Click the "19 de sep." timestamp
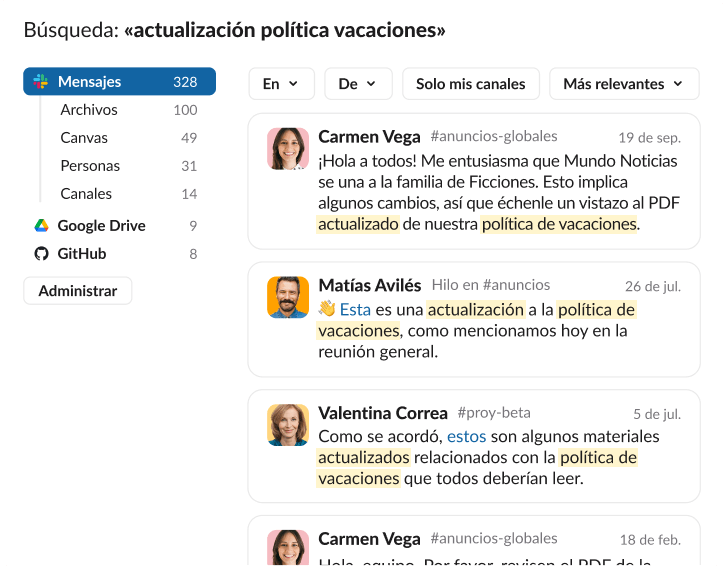This screenshot has width=723, height=566. 649,138
